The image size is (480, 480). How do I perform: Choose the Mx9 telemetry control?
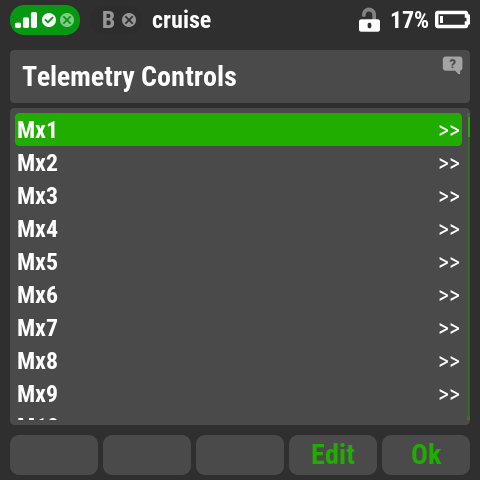click(238, 394)
